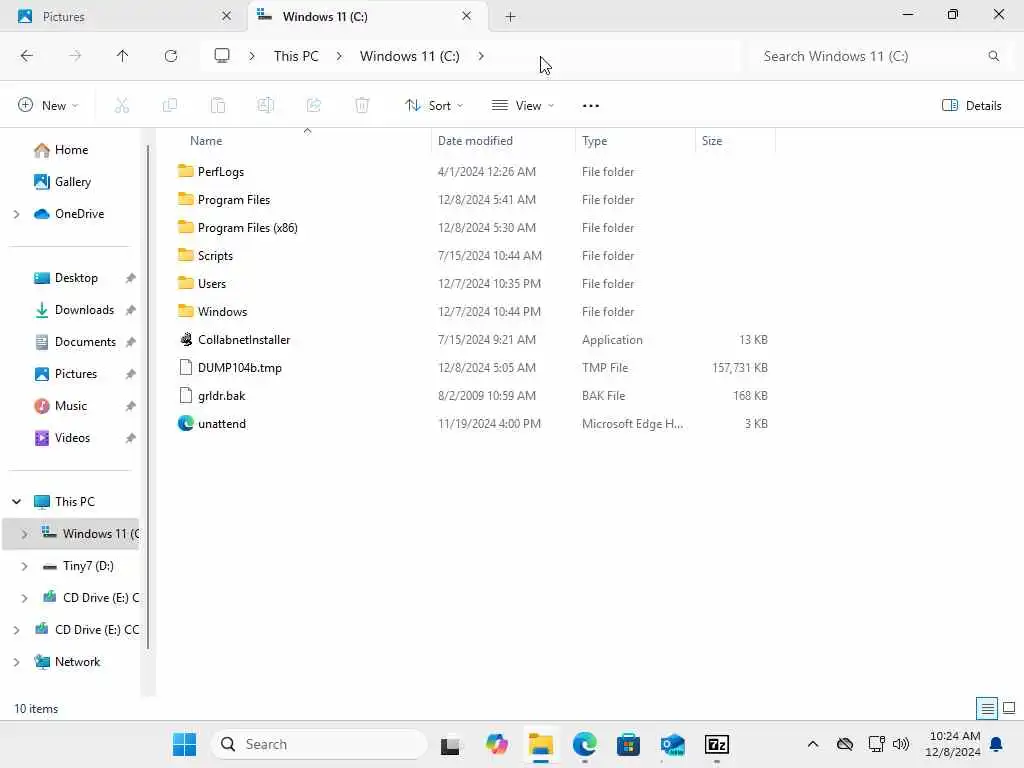Click the navigation pane scrollbar
This screenshot has width=1024, height=768.
click(148, 398)
